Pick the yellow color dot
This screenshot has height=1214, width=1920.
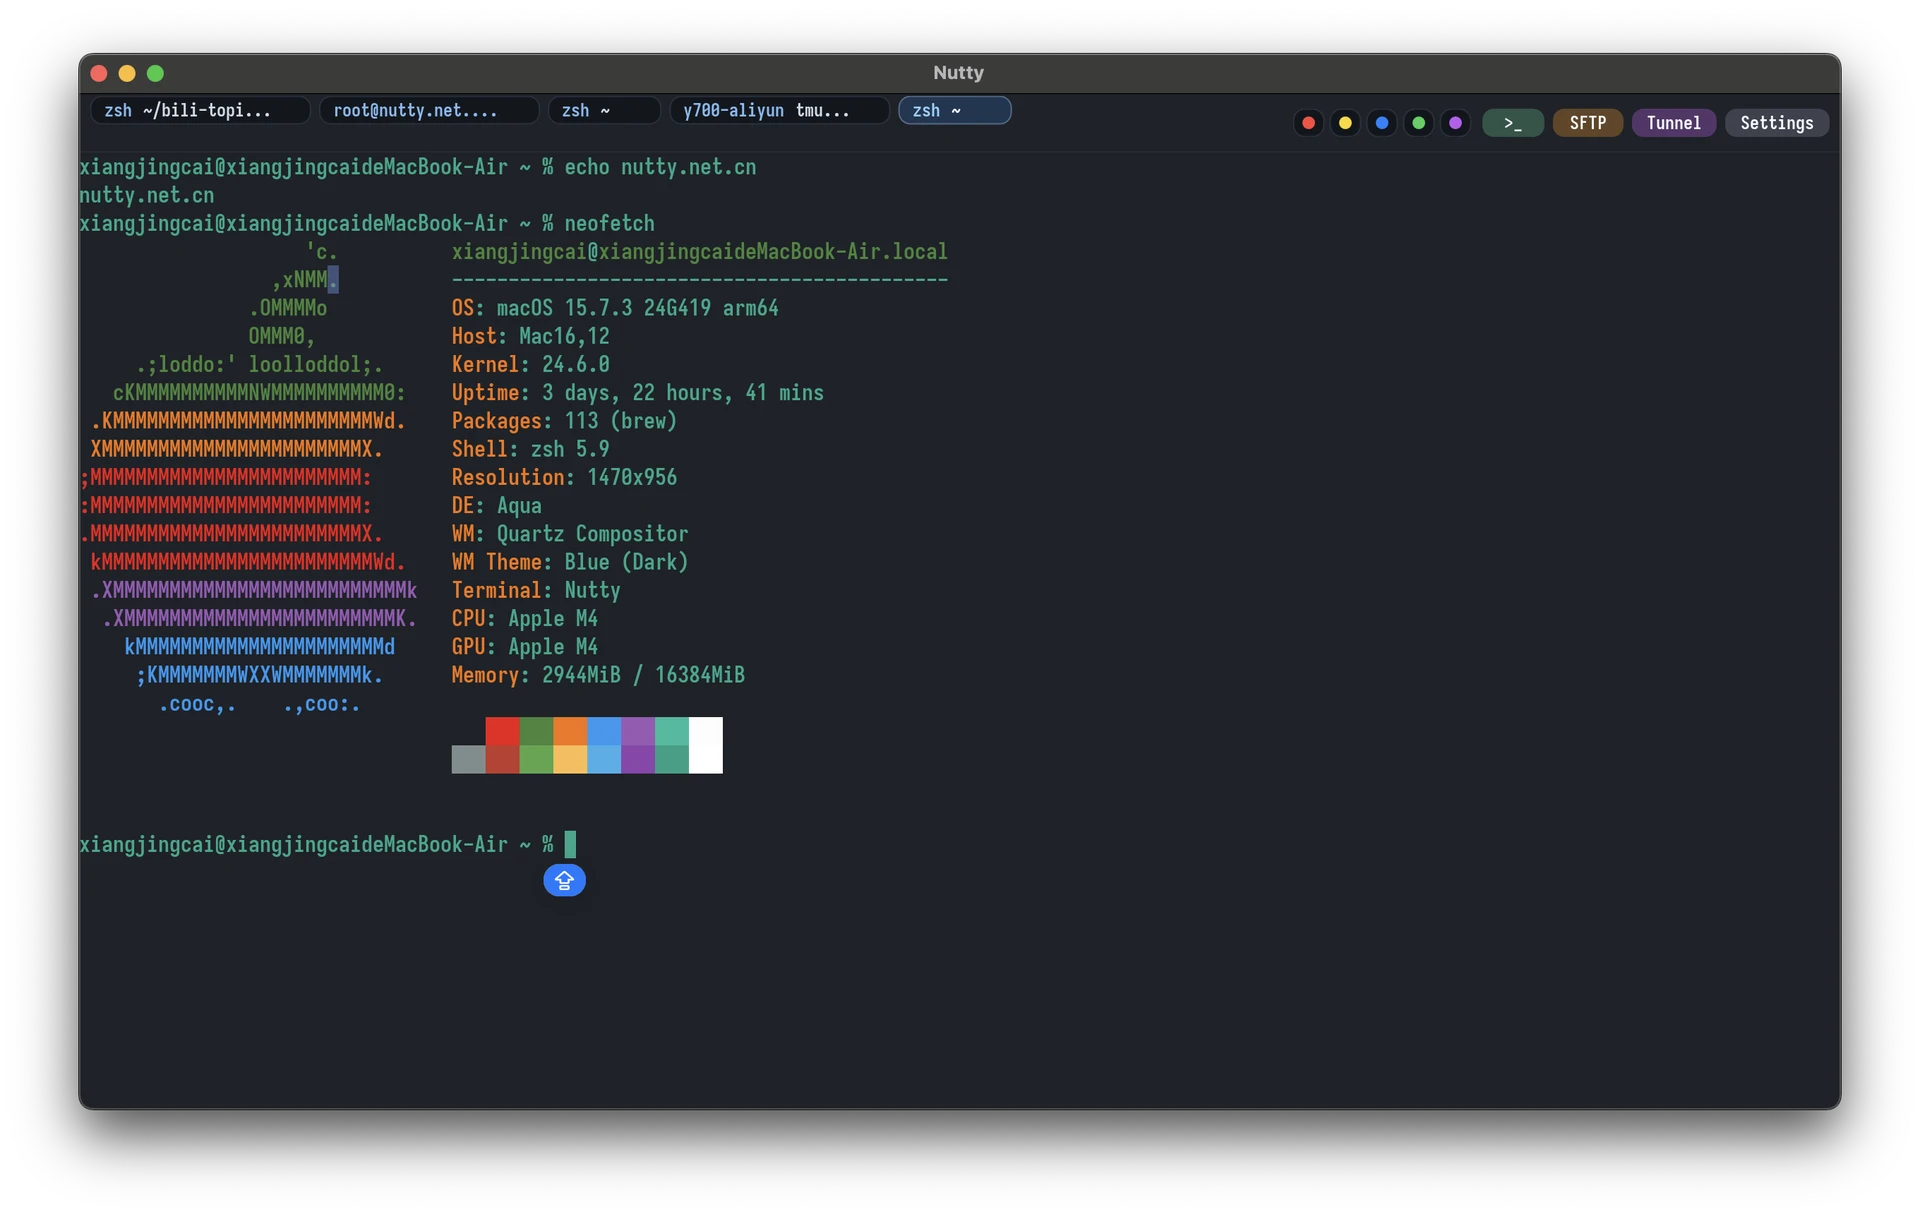point(1345,123)
